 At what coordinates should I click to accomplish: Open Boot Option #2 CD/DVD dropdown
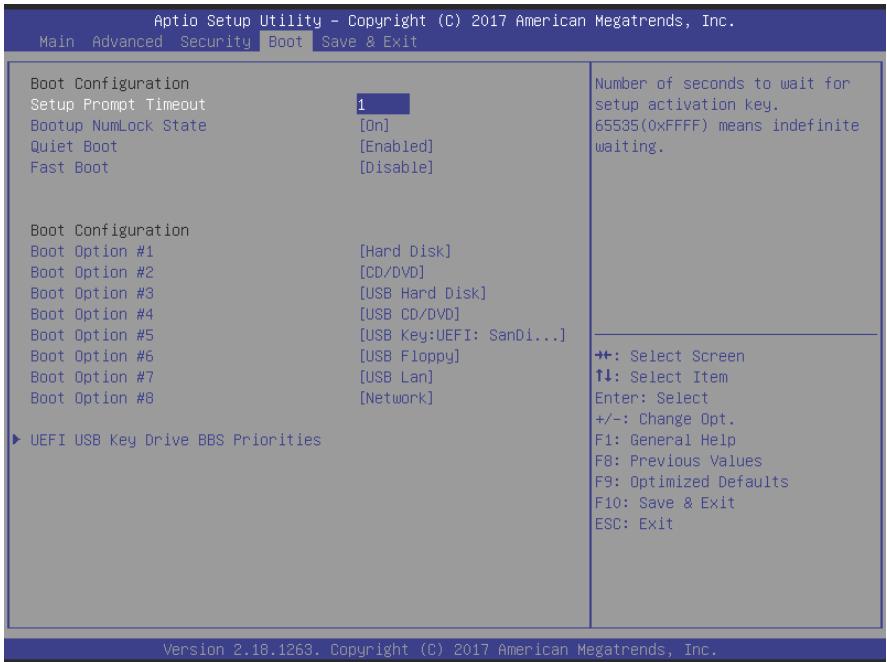pos(392,272)
